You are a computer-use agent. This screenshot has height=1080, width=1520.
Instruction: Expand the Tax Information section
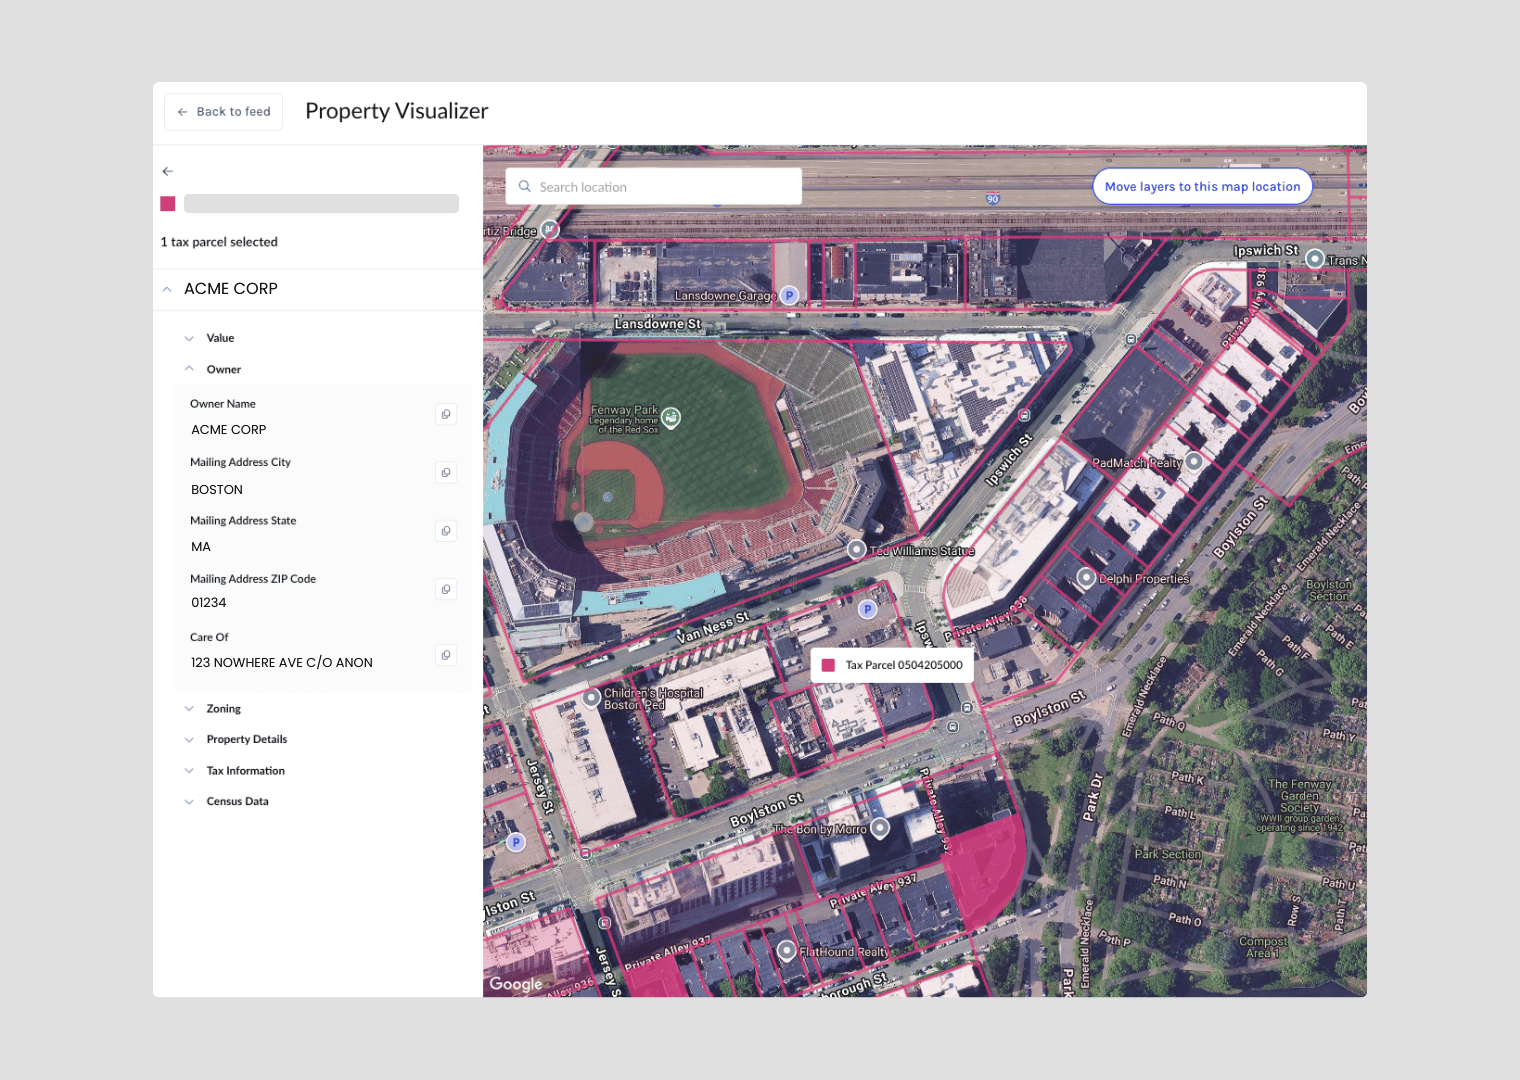(189, 771)
